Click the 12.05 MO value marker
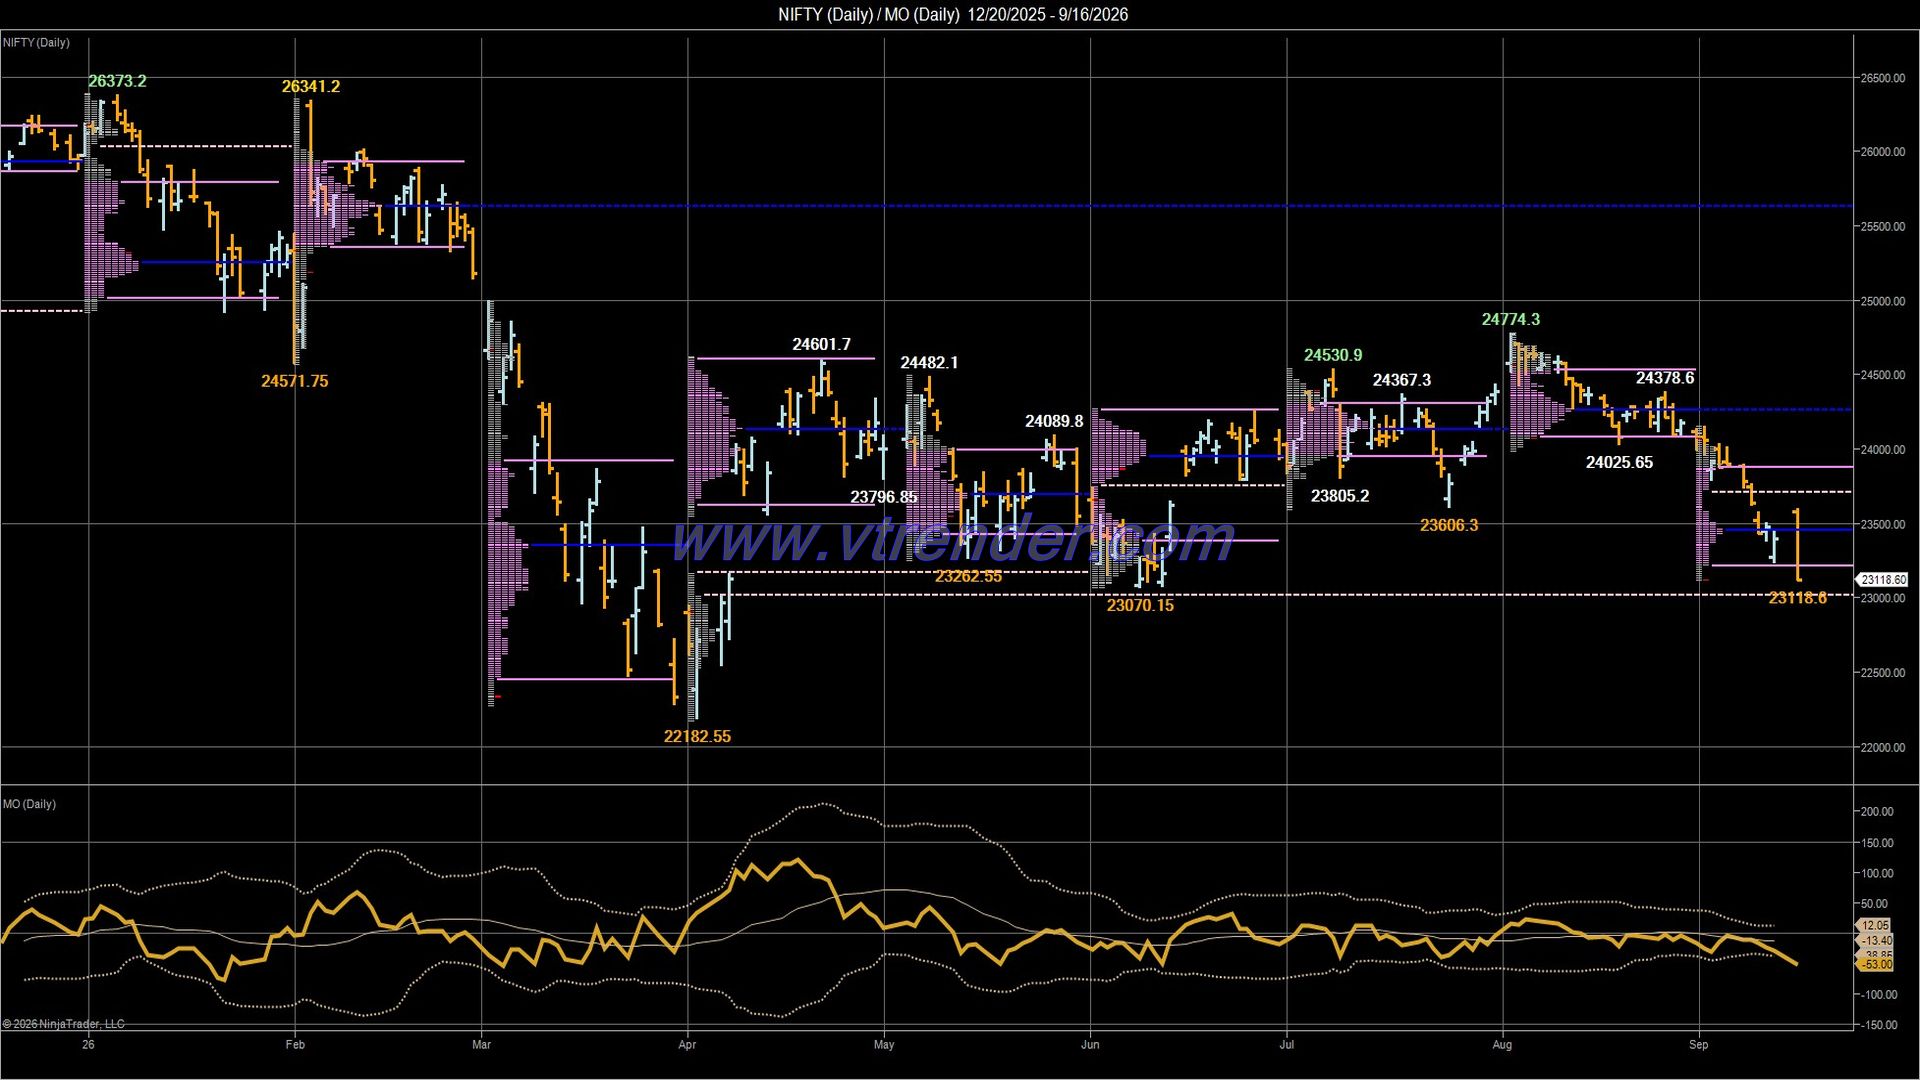The width and height of the screenshot is (1920, 1080). point(1875,926)
